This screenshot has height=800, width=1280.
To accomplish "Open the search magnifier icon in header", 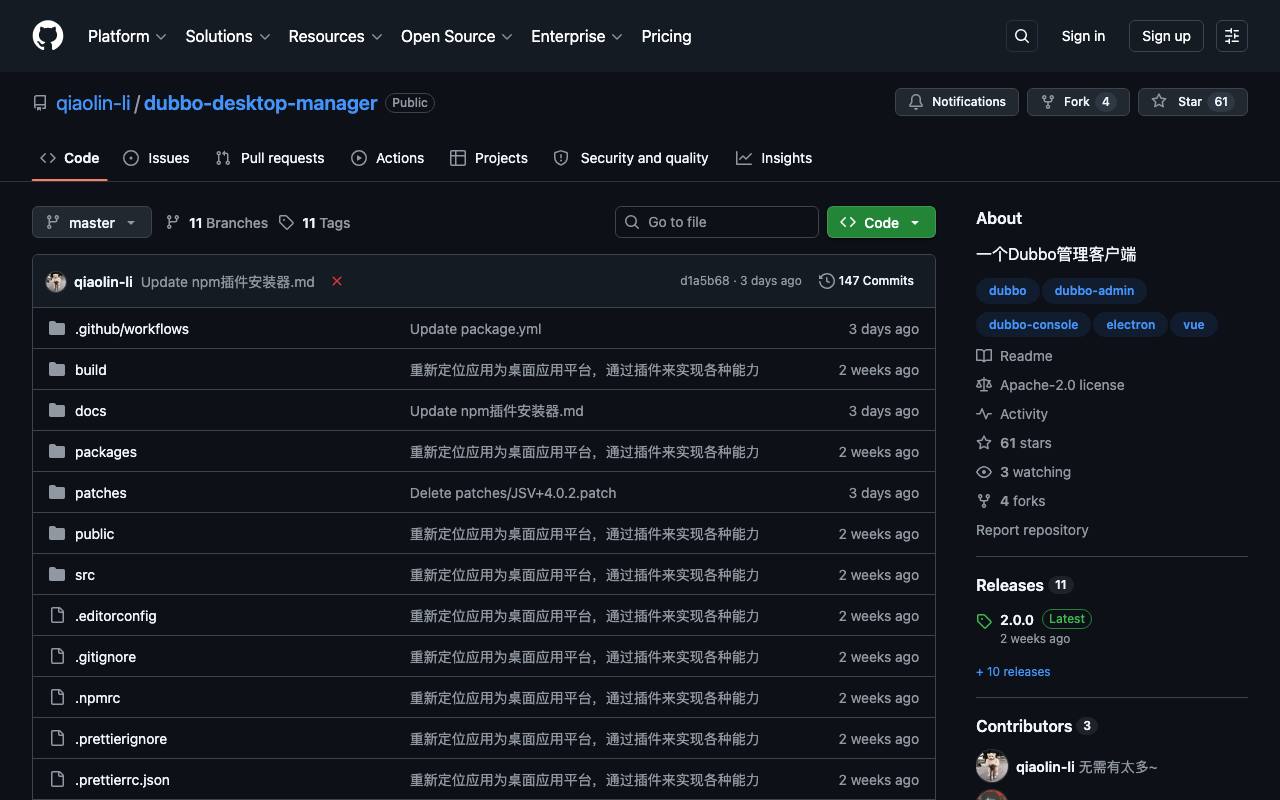I will (1022, 36).
